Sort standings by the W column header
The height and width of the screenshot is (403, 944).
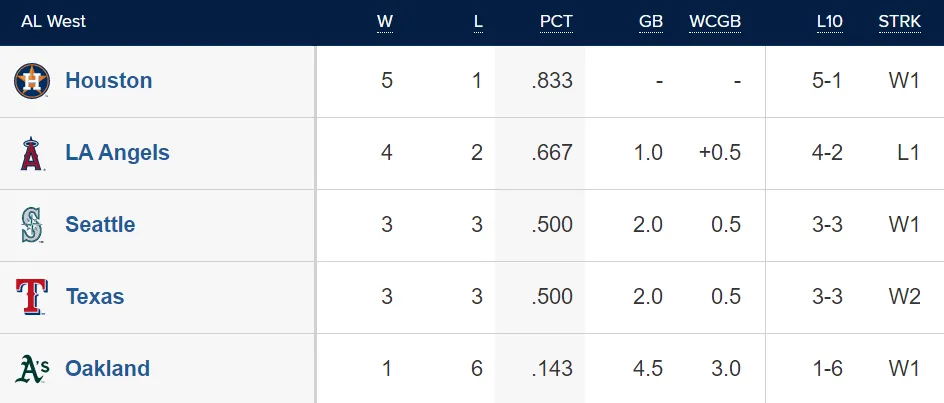point(385,22)
